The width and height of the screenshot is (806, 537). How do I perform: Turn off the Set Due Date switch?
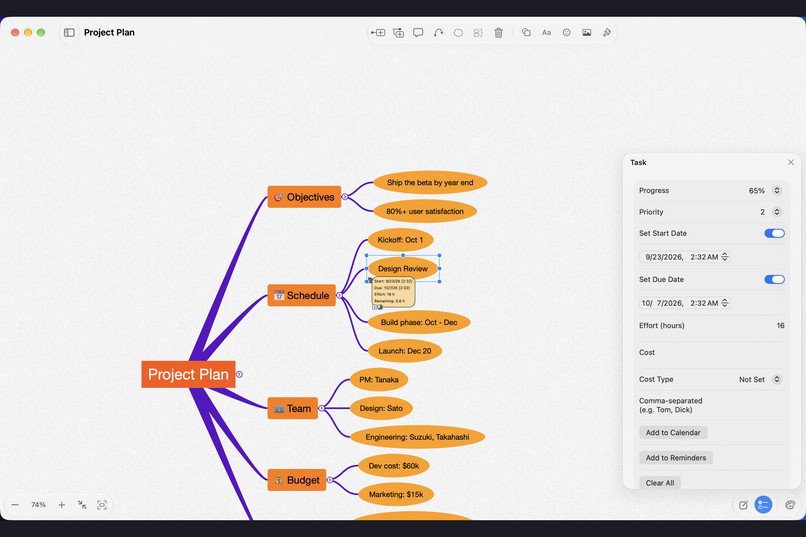point(774,280)
